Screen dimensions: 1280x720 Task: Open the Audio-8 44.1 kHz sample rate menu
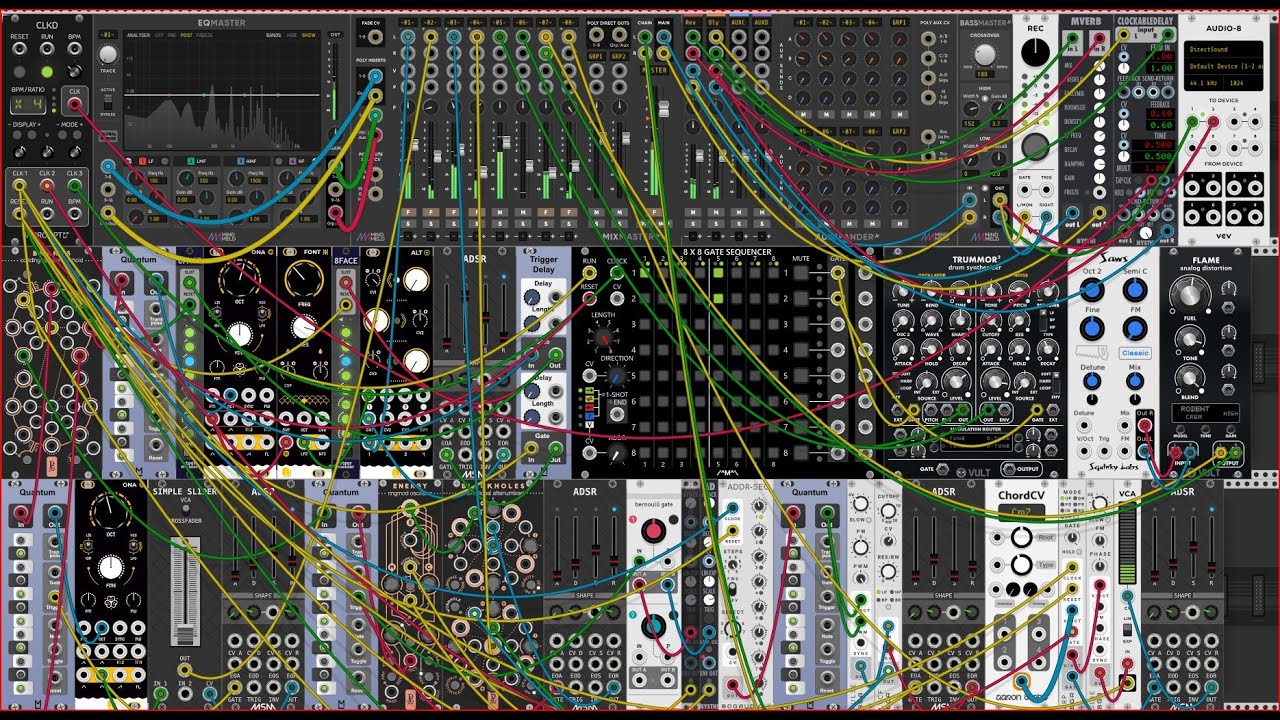click(1206, 85)
